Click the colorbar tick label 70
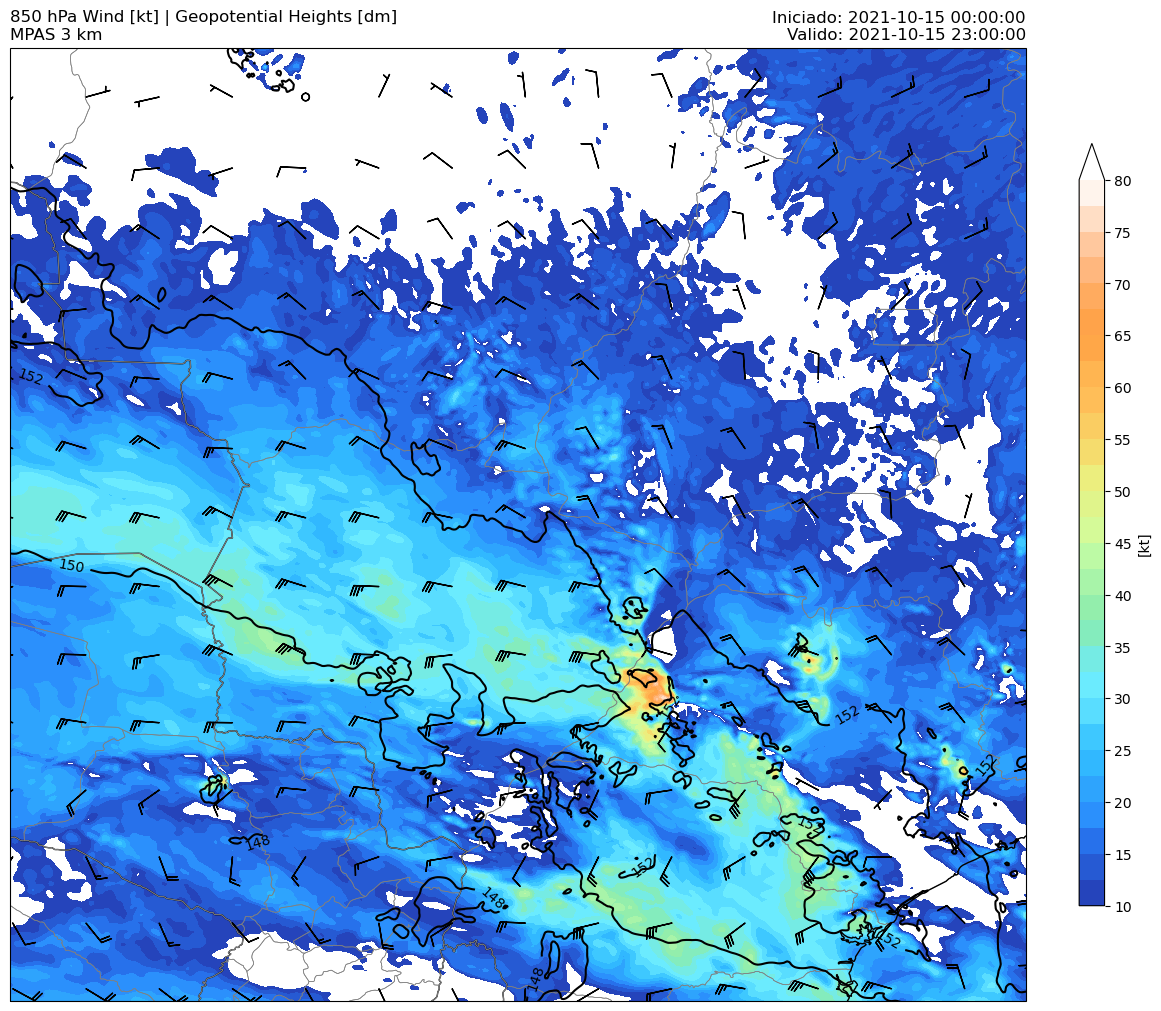The height and width of the screenshot is (1011, 1161). [1122, 284]
